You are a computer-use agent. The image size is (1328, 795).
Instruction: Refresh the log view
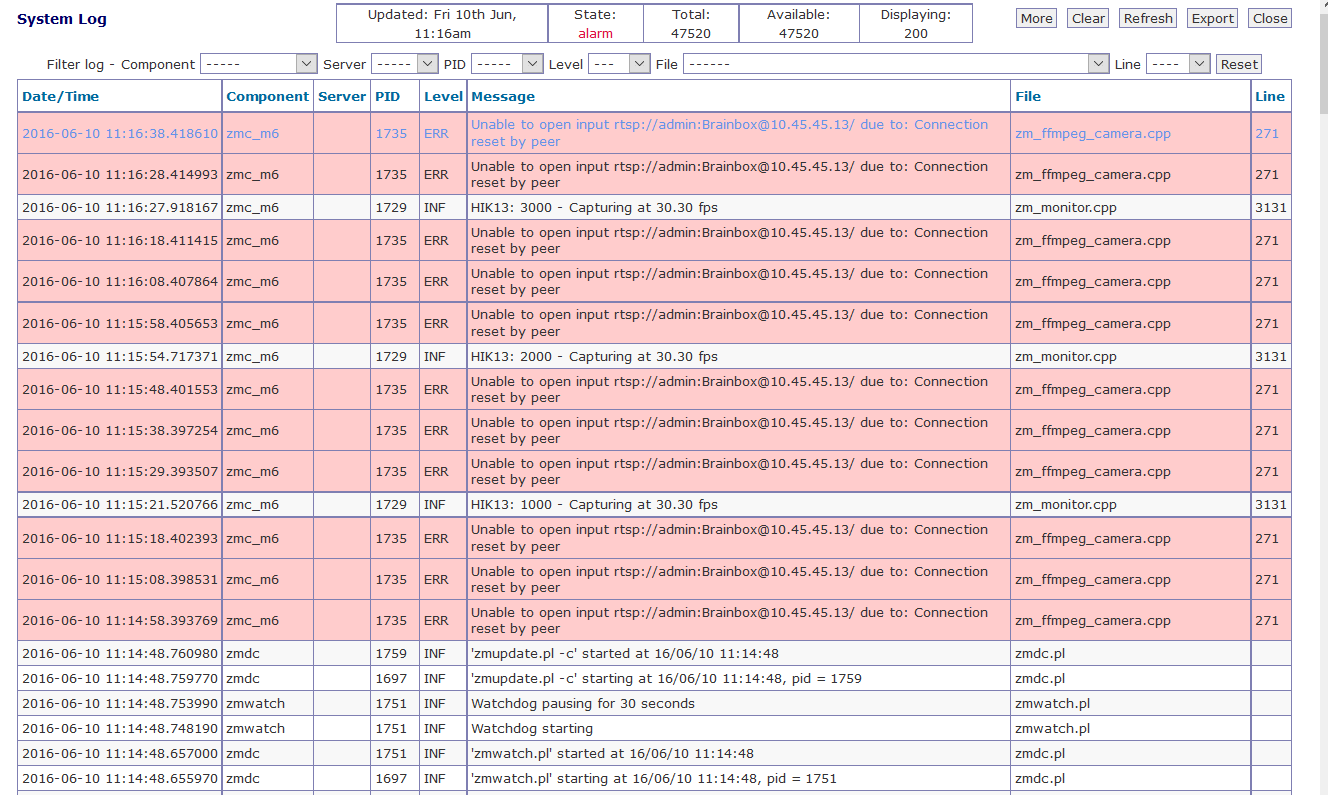click(1148, 18)
